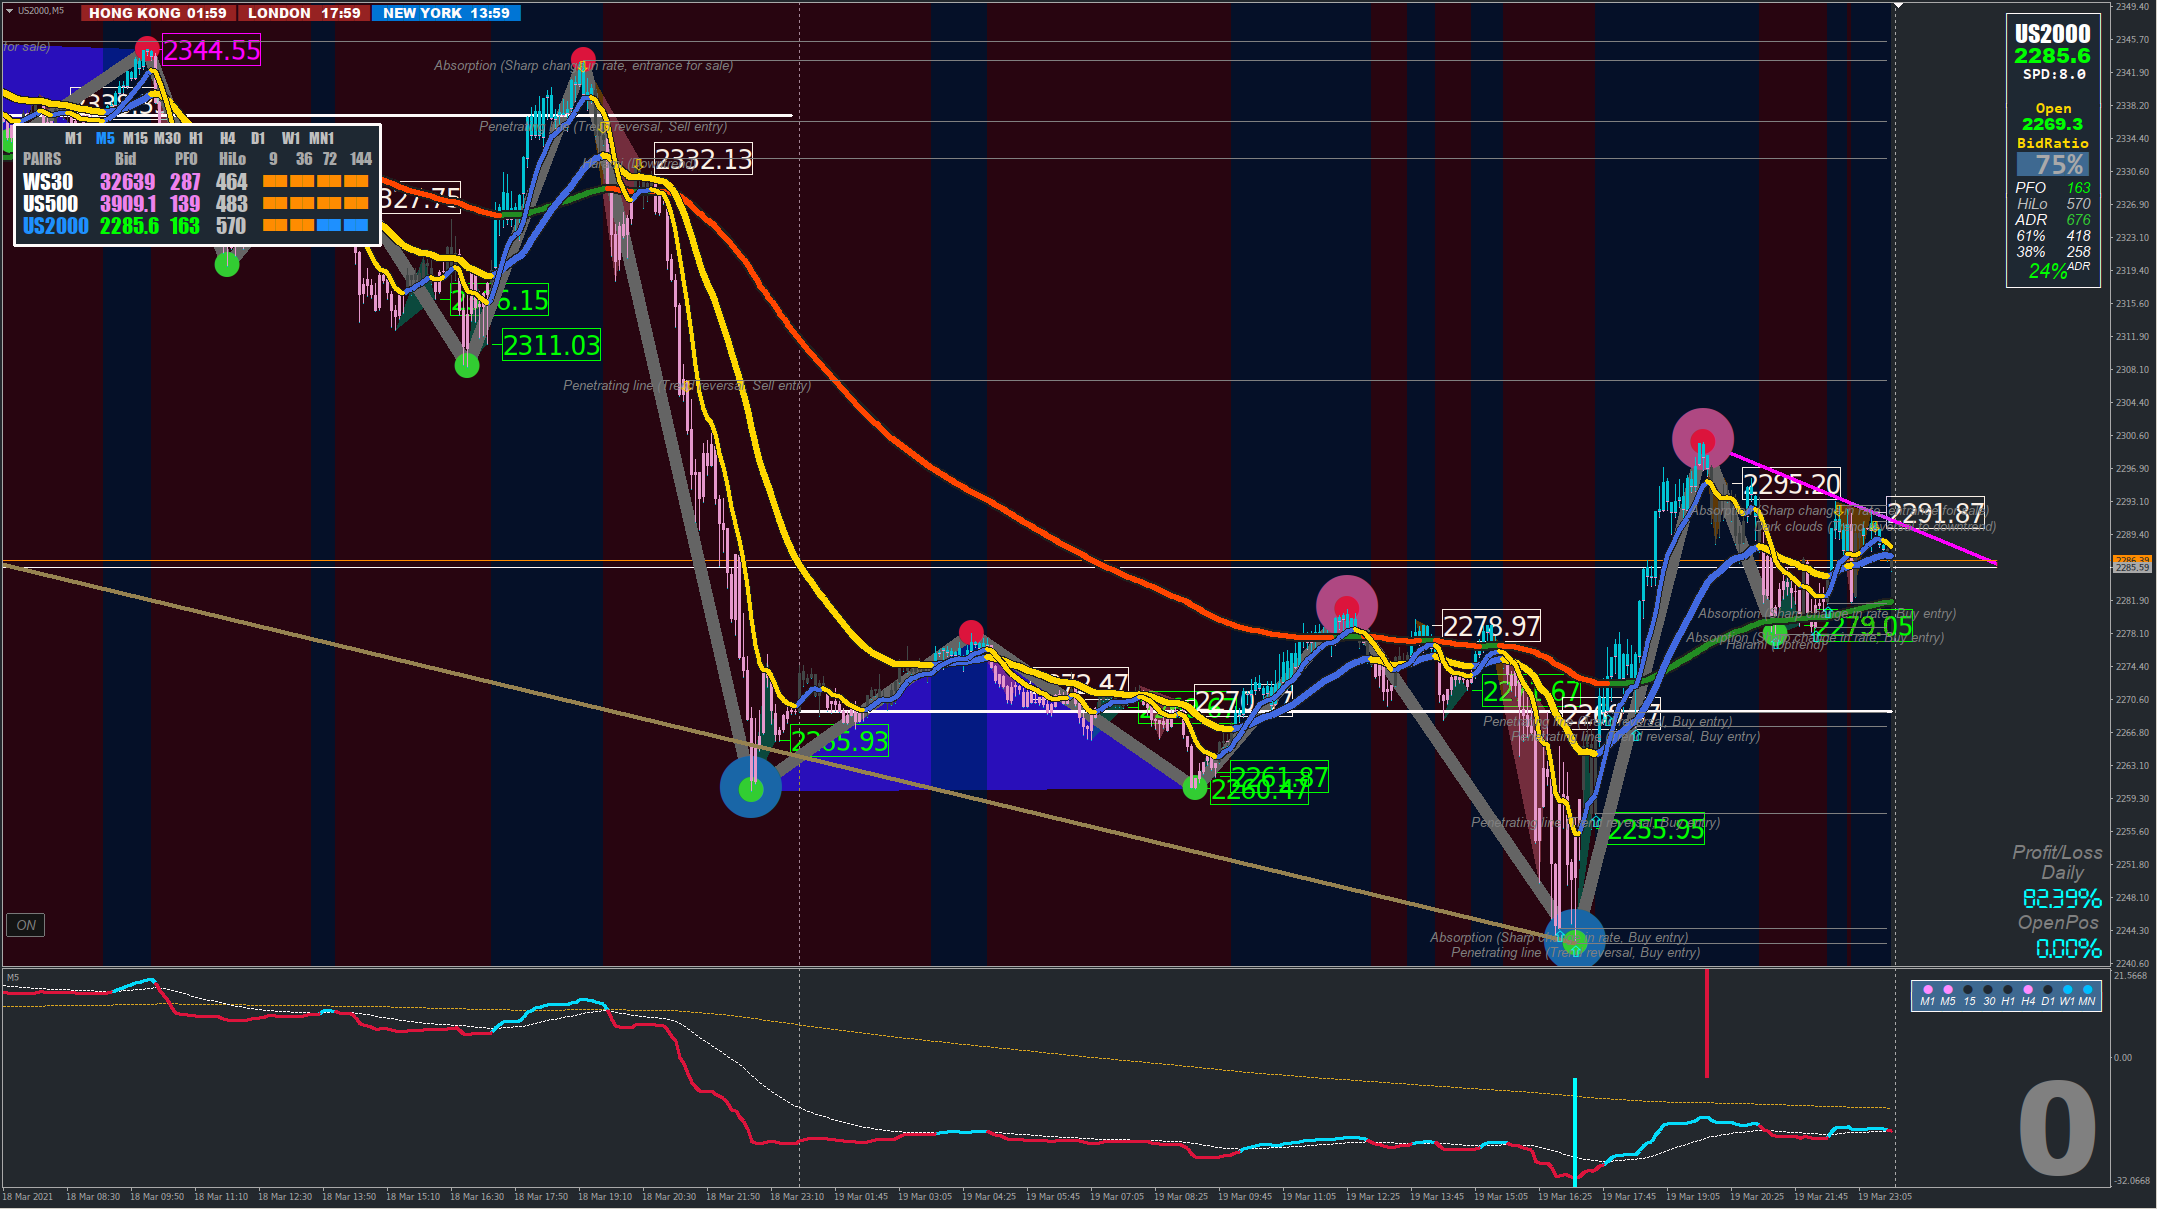Switch dashboard to H4 timeframe

[x=228, y=138]
